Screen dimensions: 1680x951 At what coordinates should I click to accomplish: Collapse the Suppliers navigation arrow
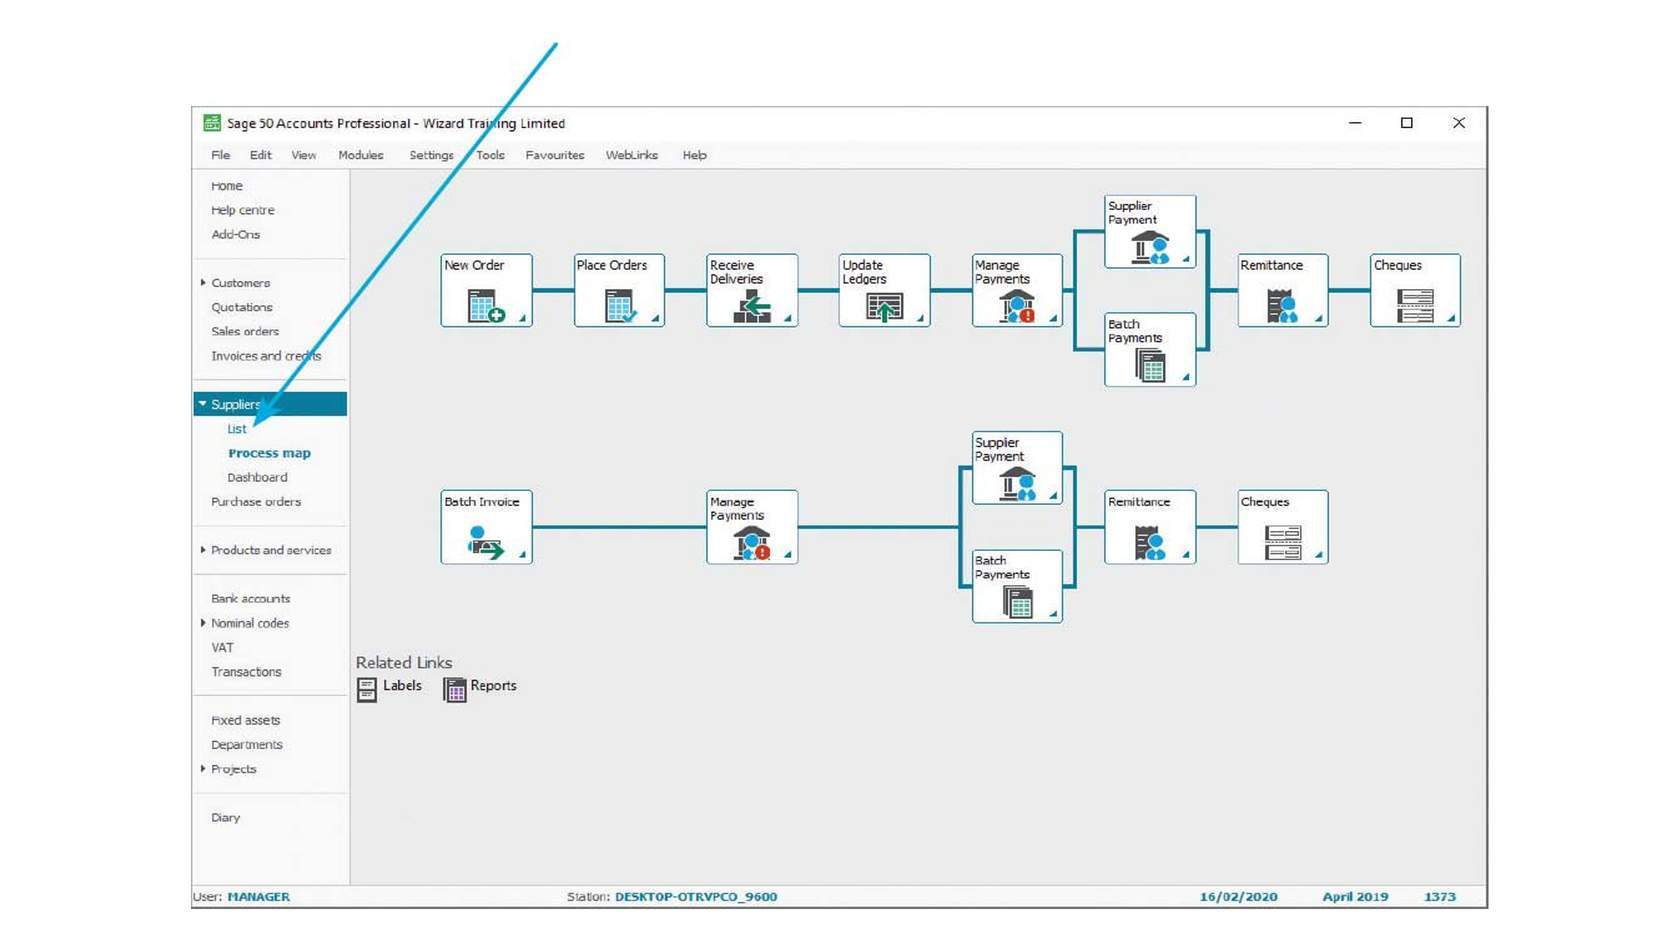tap(203, 404)
